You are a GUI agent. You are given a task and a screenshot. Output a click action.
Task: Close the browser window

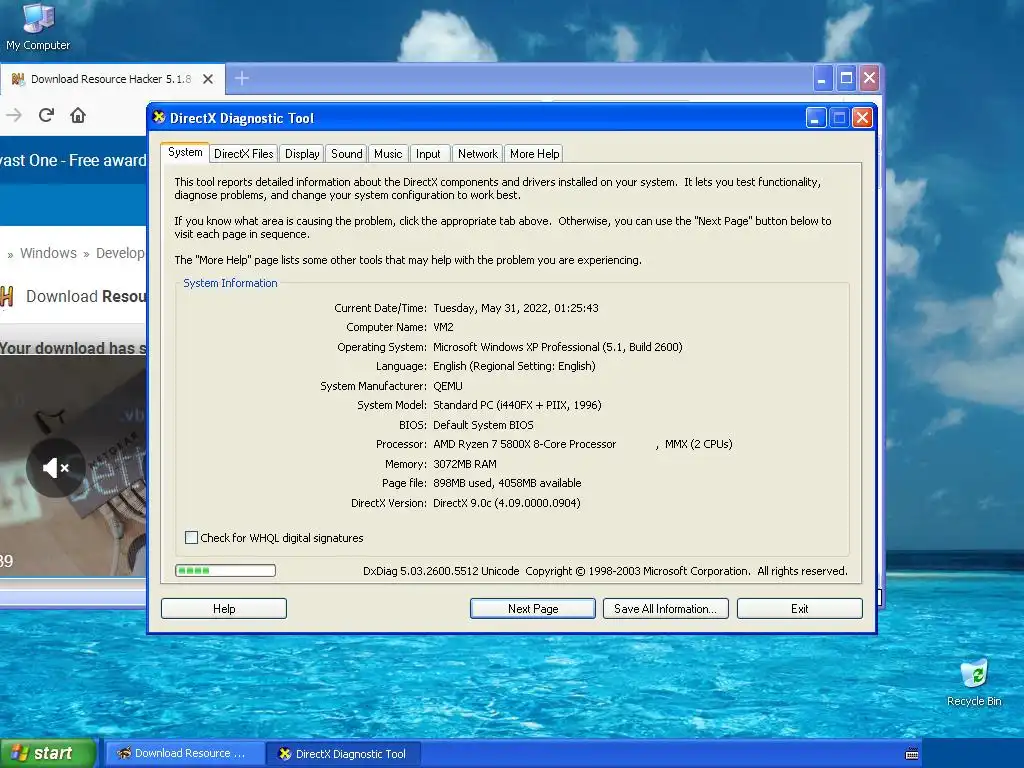869,79
